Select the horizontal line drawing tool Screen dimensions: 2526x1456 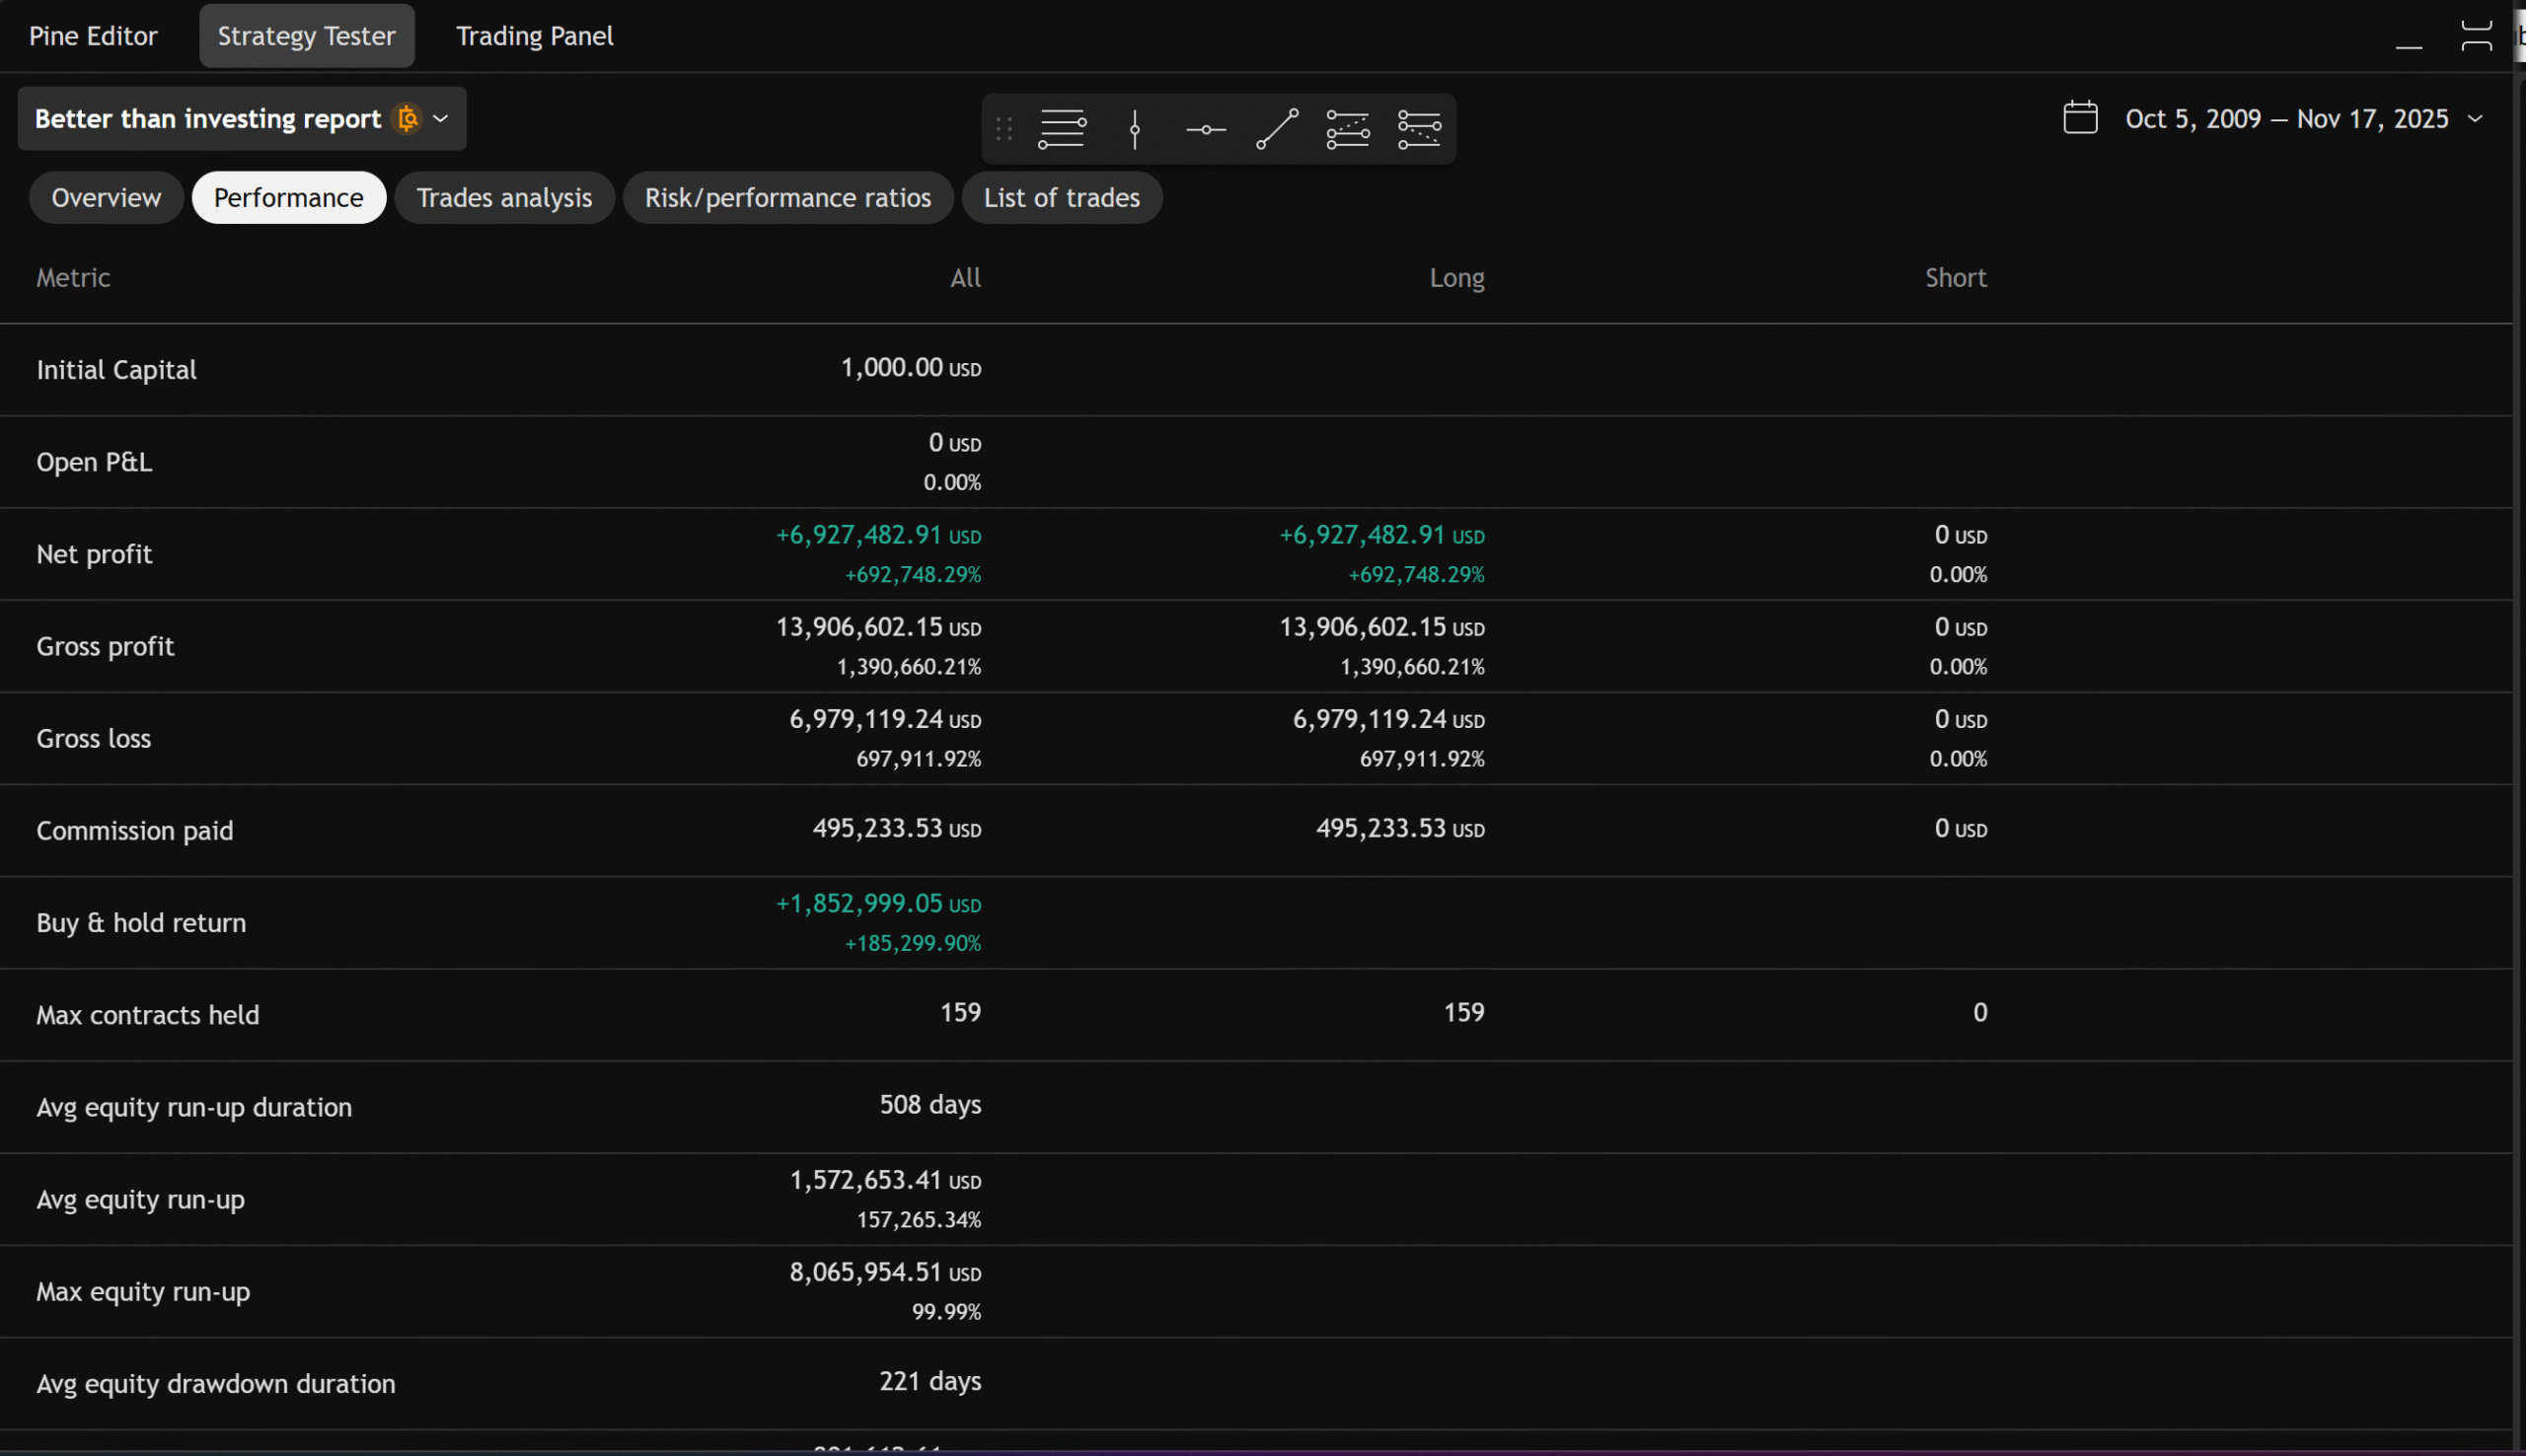coord(1206,129)
